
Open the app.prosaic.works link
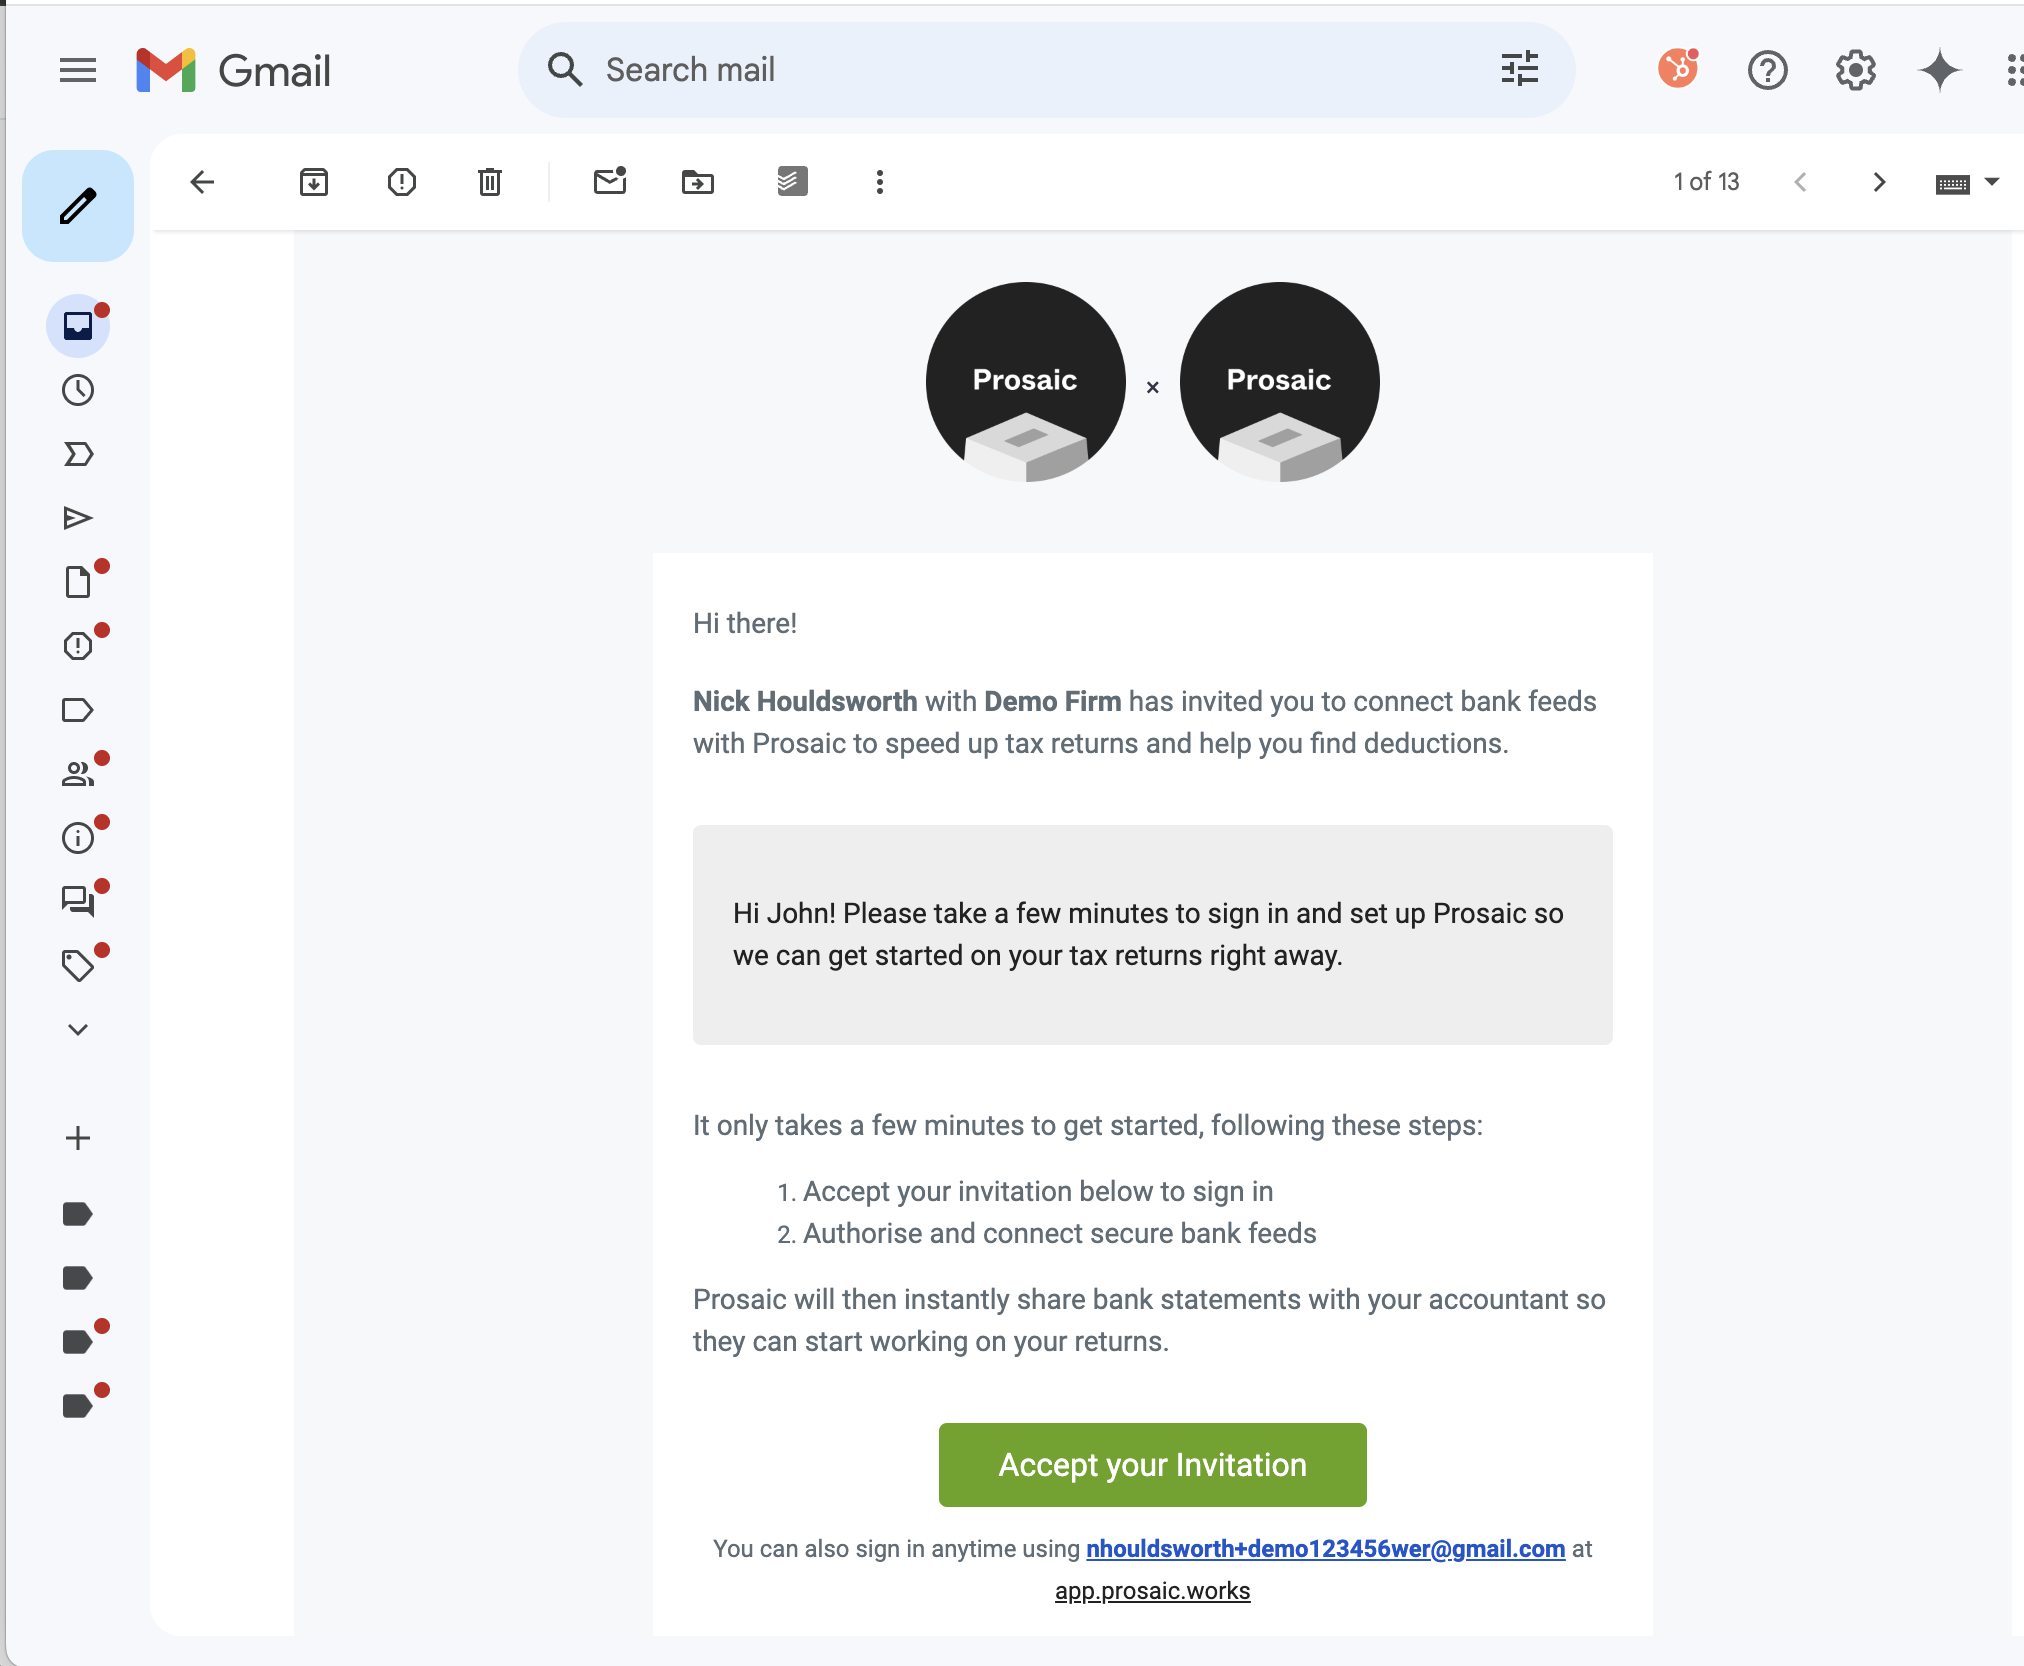coord(1152,1591)
